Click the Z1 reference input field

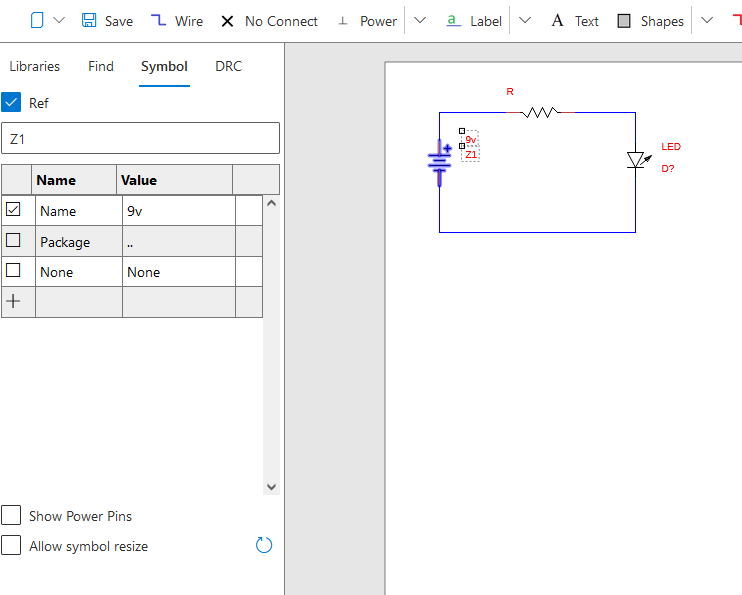coord(140,138)
